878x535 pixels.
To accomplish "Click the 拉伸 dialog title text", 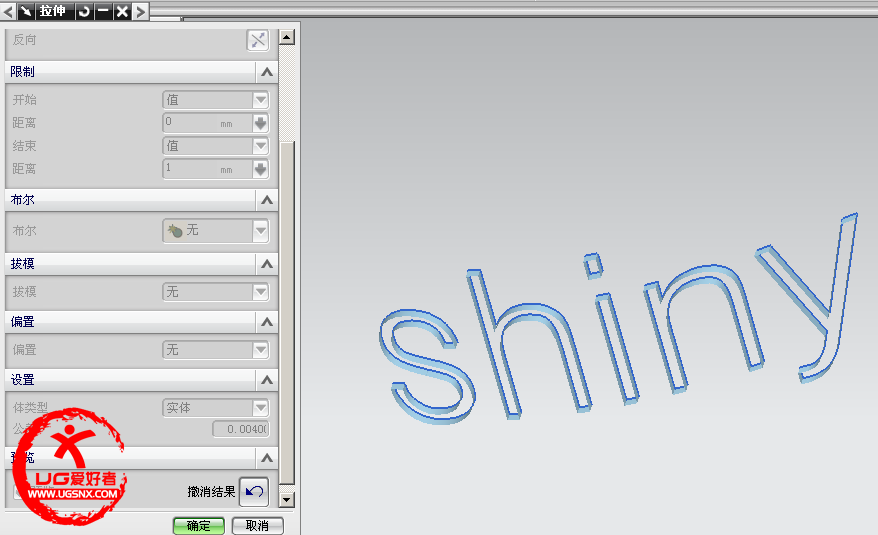I will pos(53,11).
